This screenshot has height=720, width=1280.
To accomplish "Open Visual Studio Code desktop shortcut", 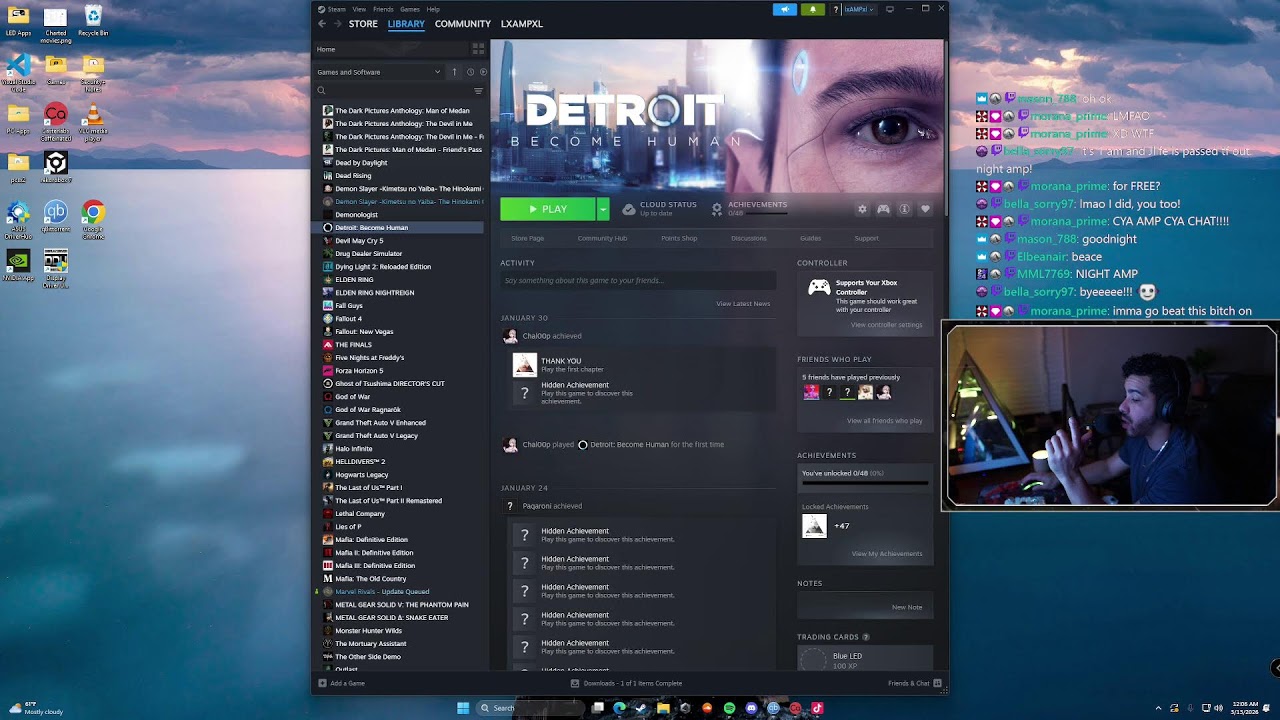I will pos(18,71).
